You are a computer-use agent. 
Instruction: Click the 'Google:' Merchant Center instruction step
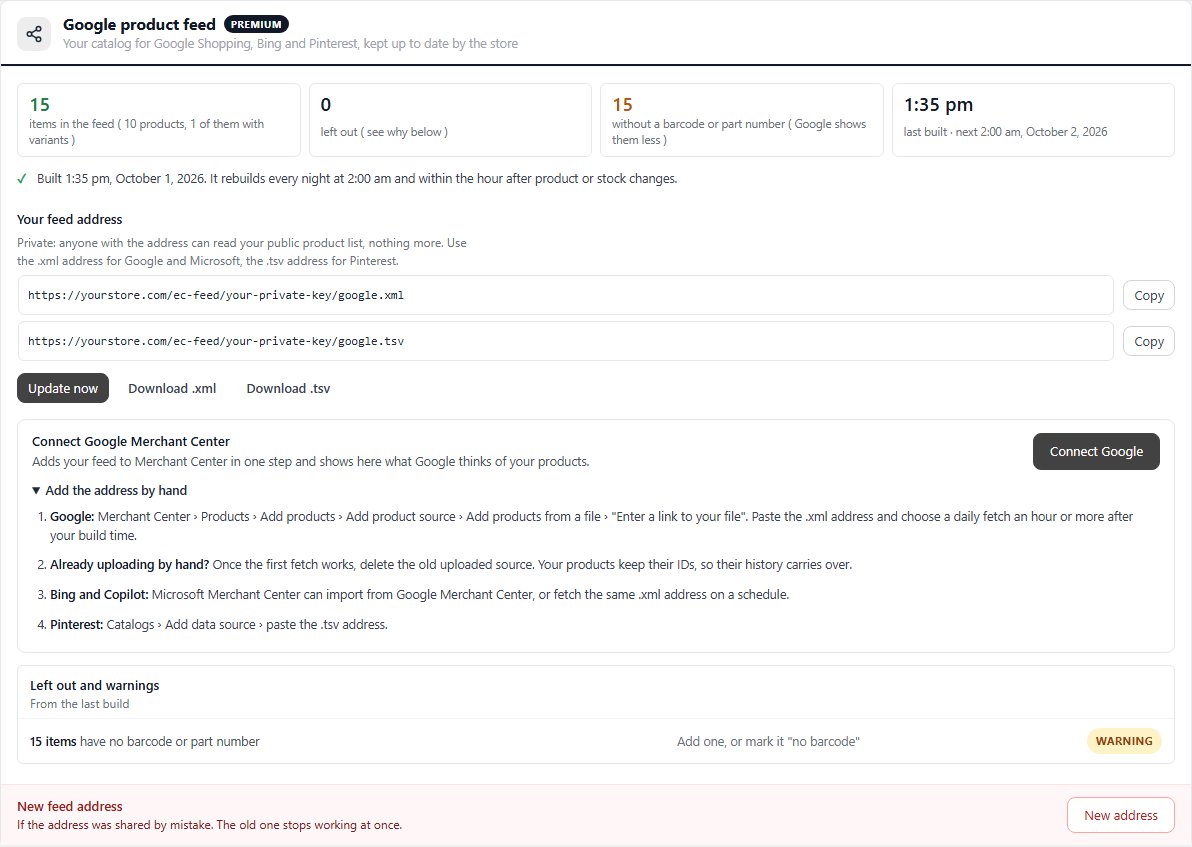pos(591,525)
